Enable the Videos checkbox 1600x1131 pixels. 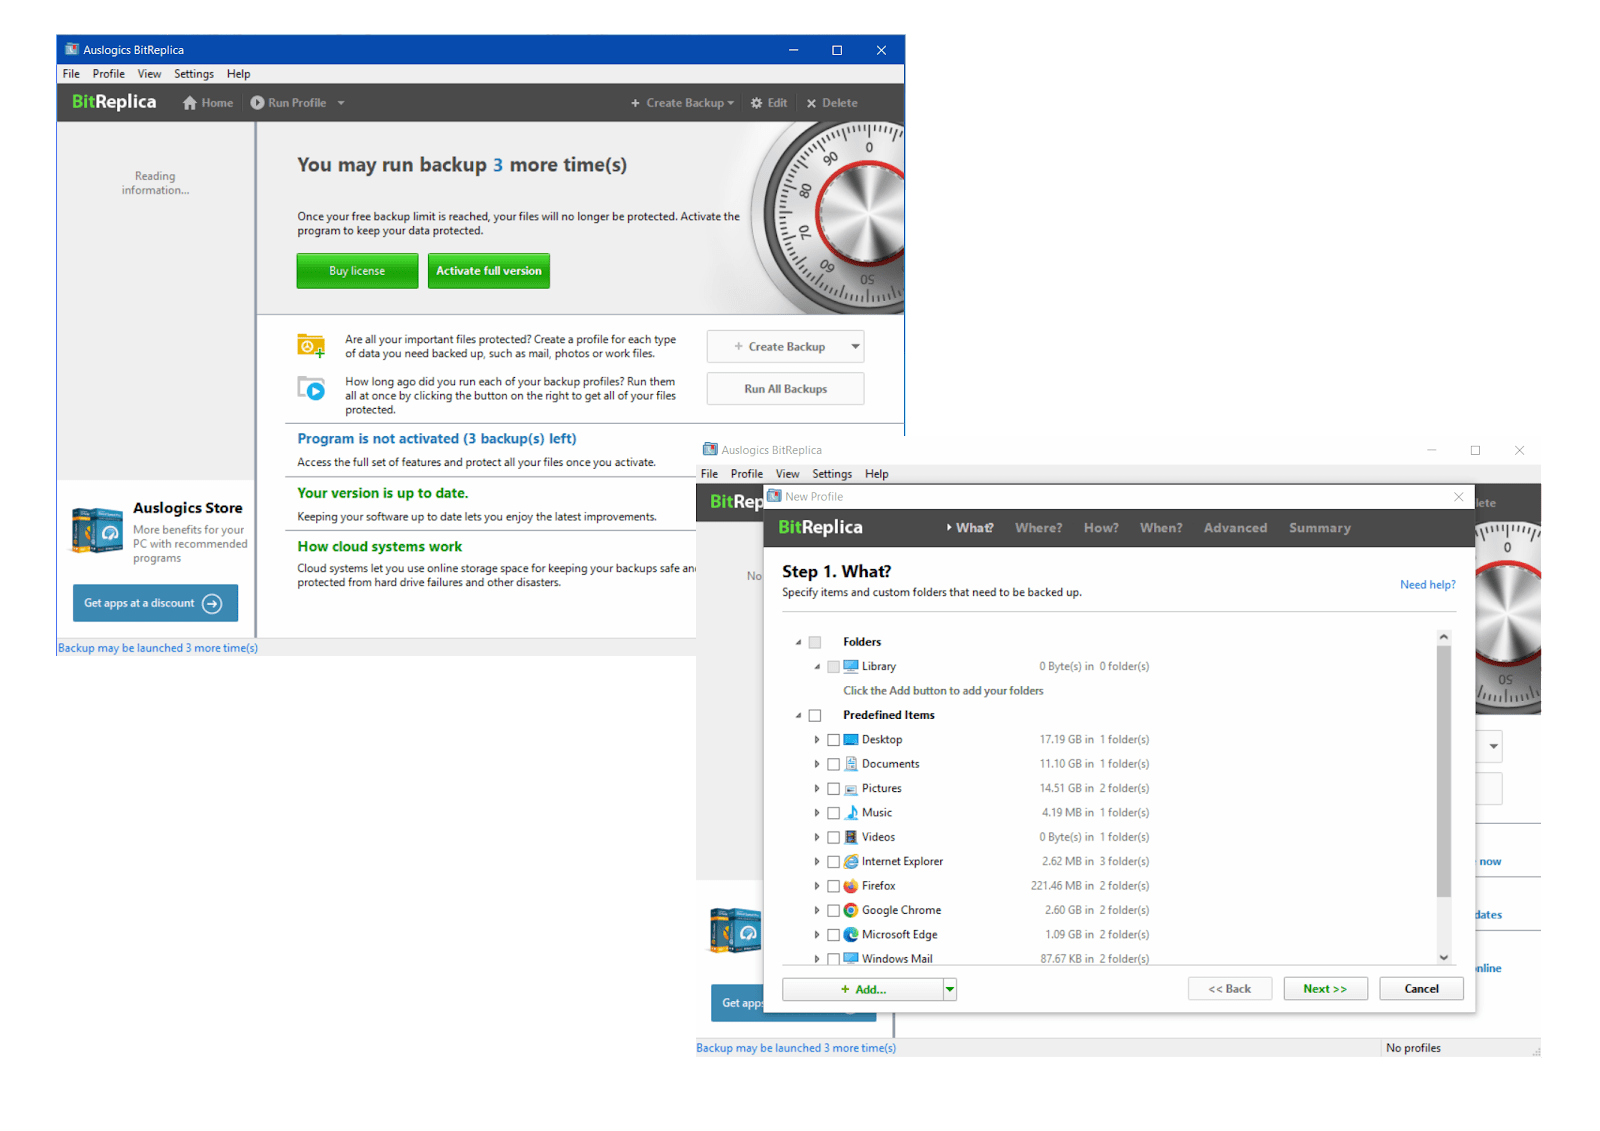click(833, 837)
